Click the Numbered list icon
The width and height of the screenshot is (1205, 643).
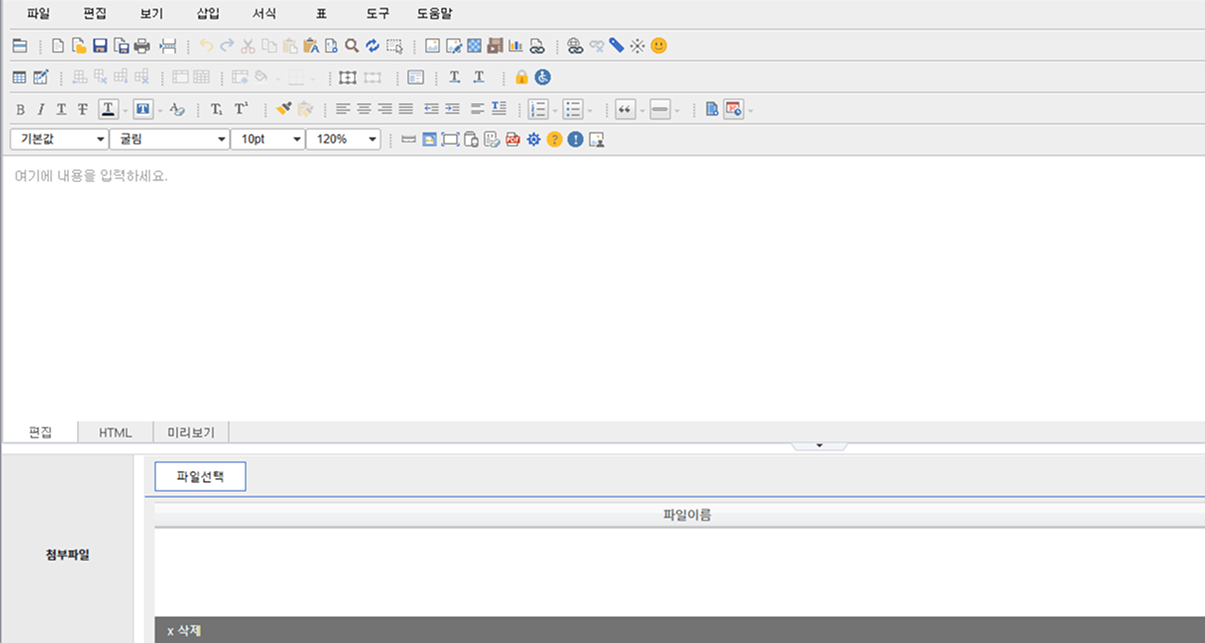538,109
